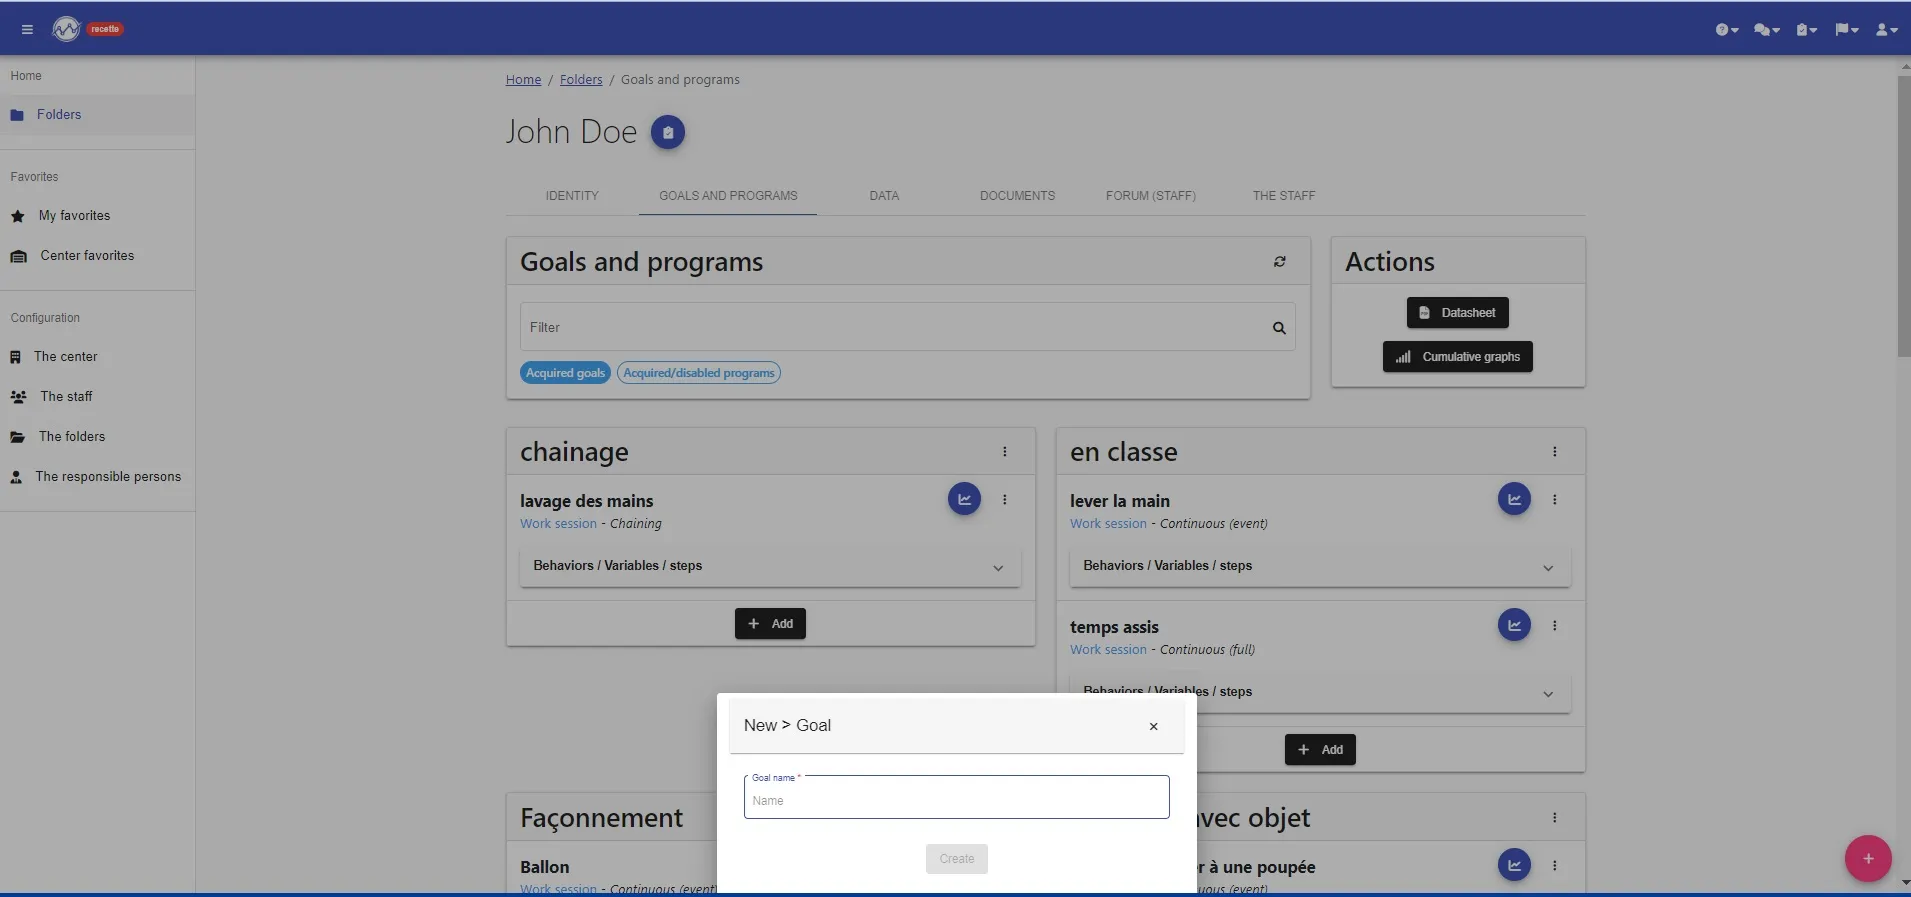Click the Cumulative graphs button
Viewport: 1911px width, 897px height.
pyautogui.click(x=1457, y=357)
